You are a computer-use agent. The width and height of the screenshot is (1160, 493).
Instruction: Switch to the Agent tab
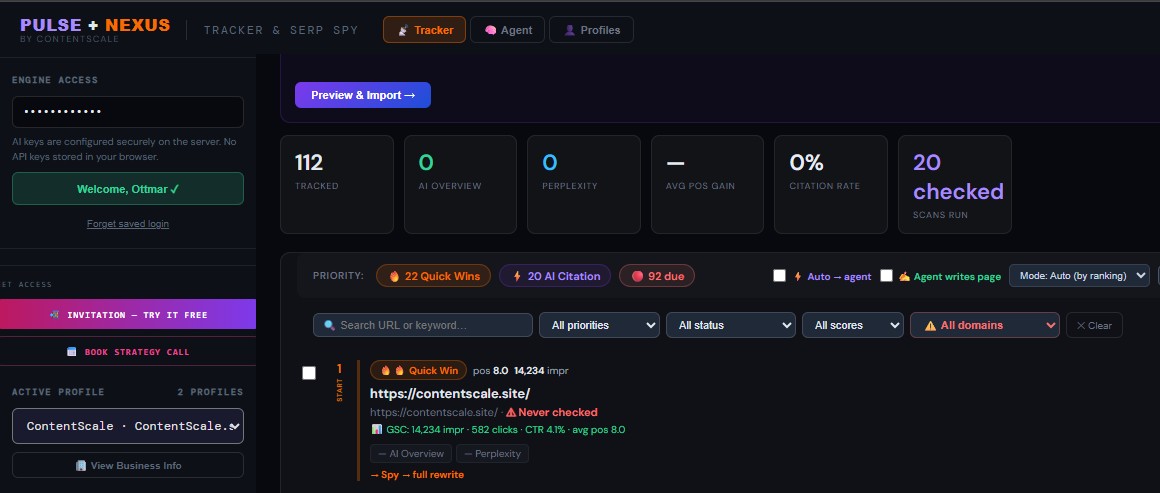(508, 30)
